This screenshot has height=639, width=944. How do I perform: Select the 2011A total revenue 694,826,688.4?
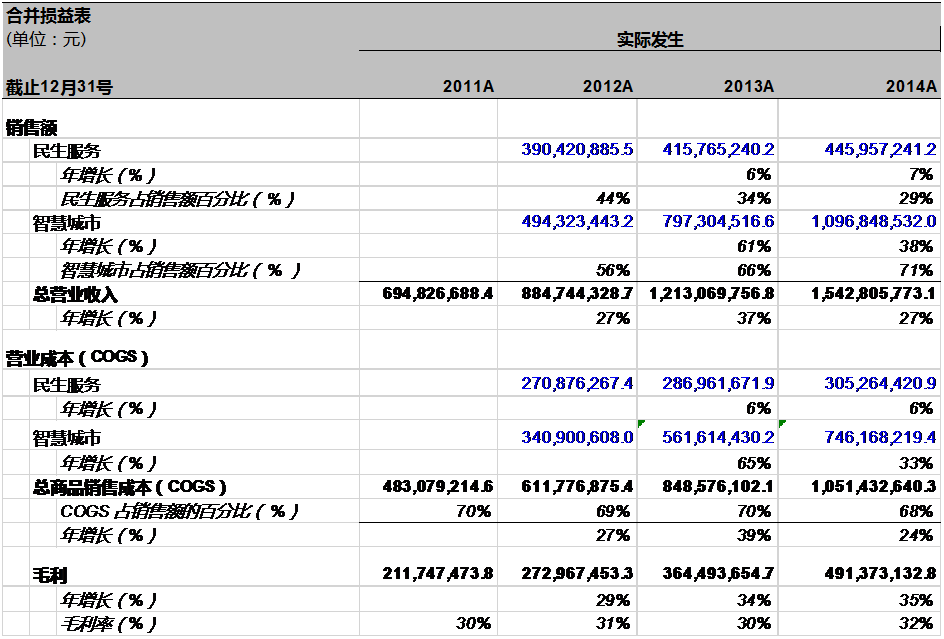click(438, 294)
